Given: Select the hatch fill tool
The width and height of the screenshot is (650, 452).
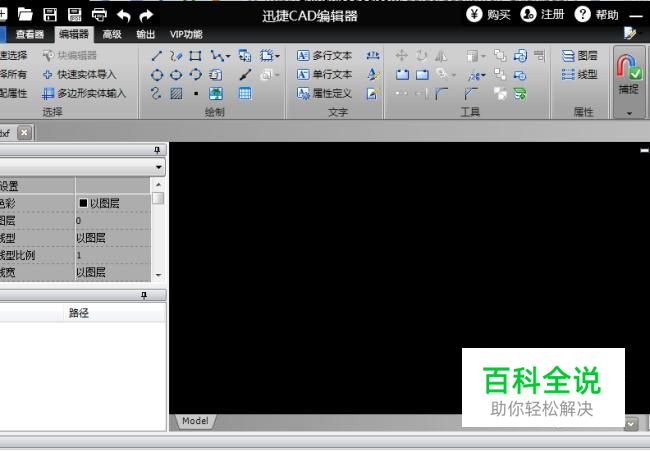Looking at the screenshot, I should coord(176,94).
